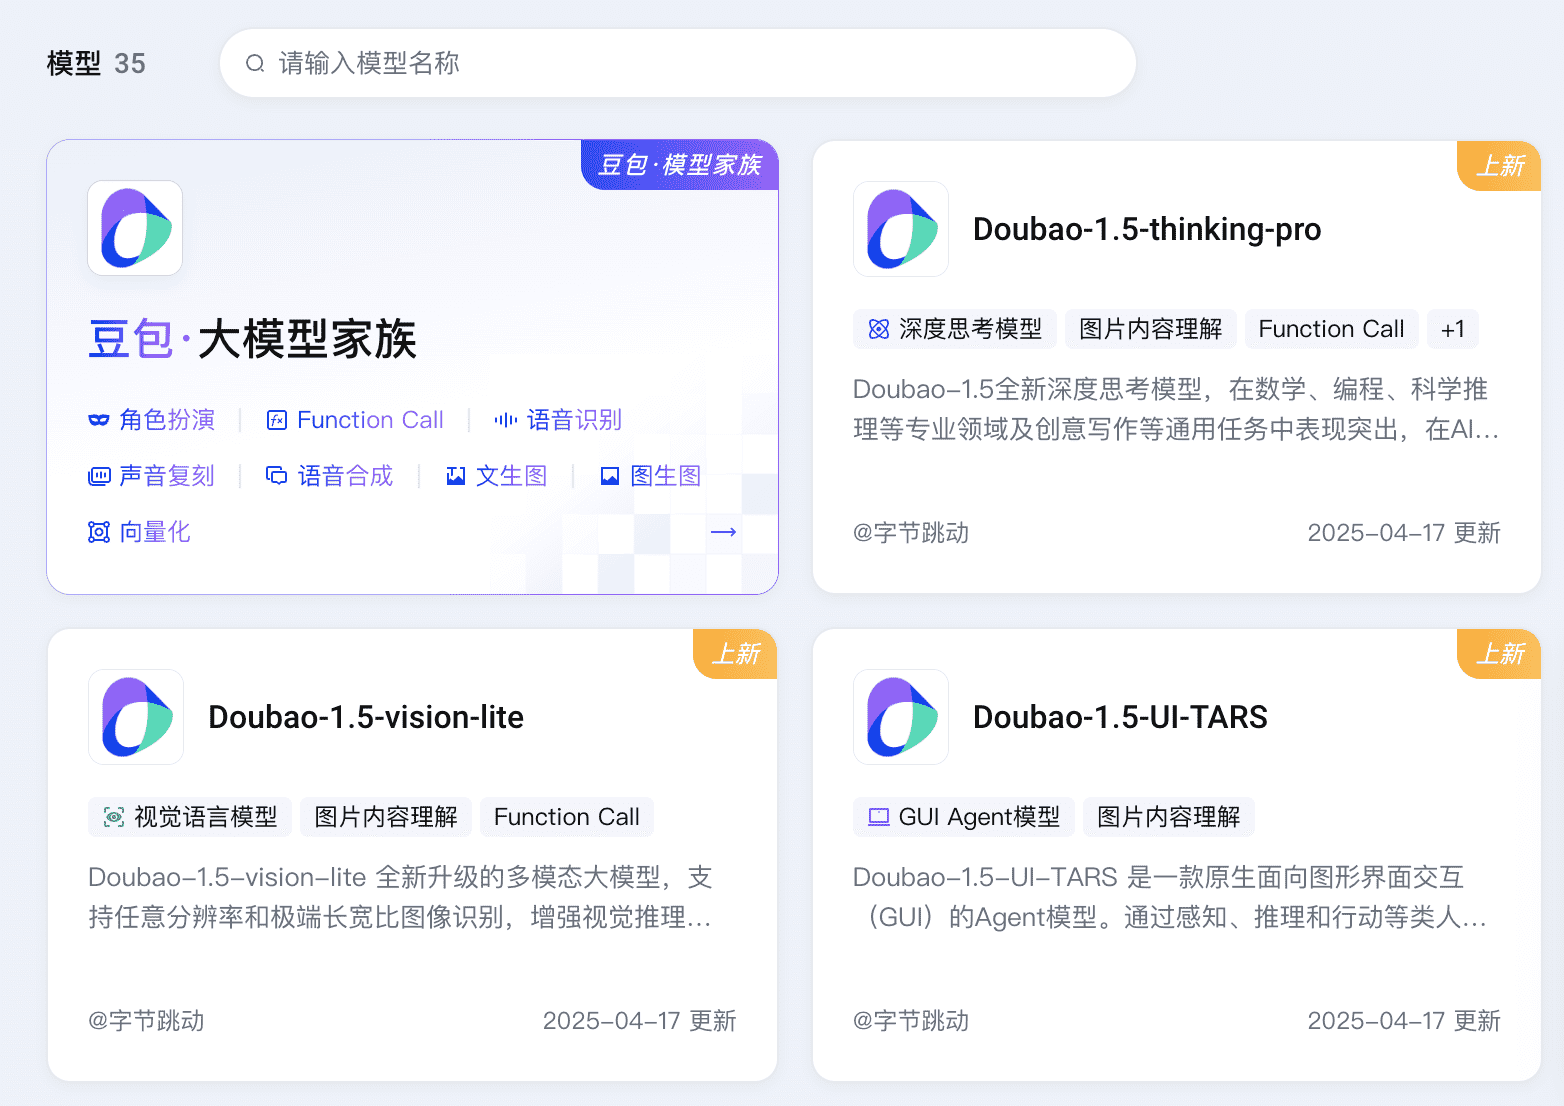Image resolution: width=1564 pixels, height=1106 pixels.
Task: Click 图片内容理解 tag on vision-lite card
Action: pos(386,817)
